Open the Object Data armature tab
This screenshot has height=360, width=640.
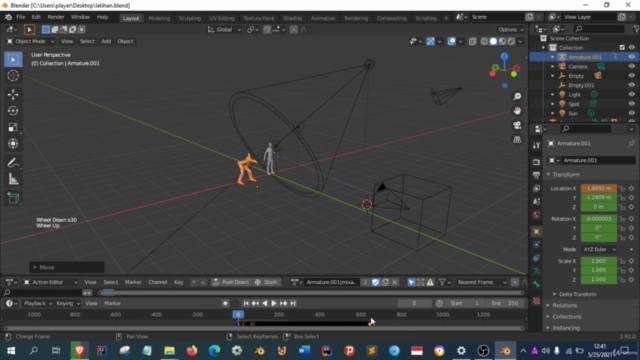536,271
